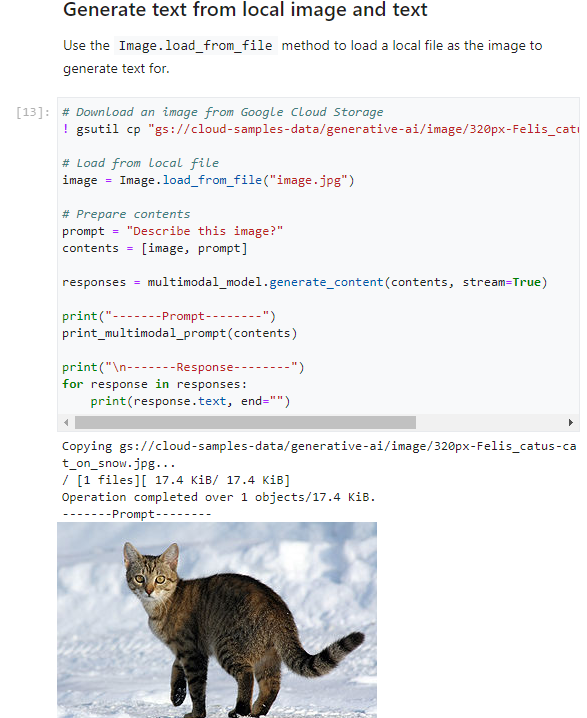Click the contents = [image, prompt] line
Image resolution: width=587 pixels, height=718 pixels.
[x=155, y=248]
